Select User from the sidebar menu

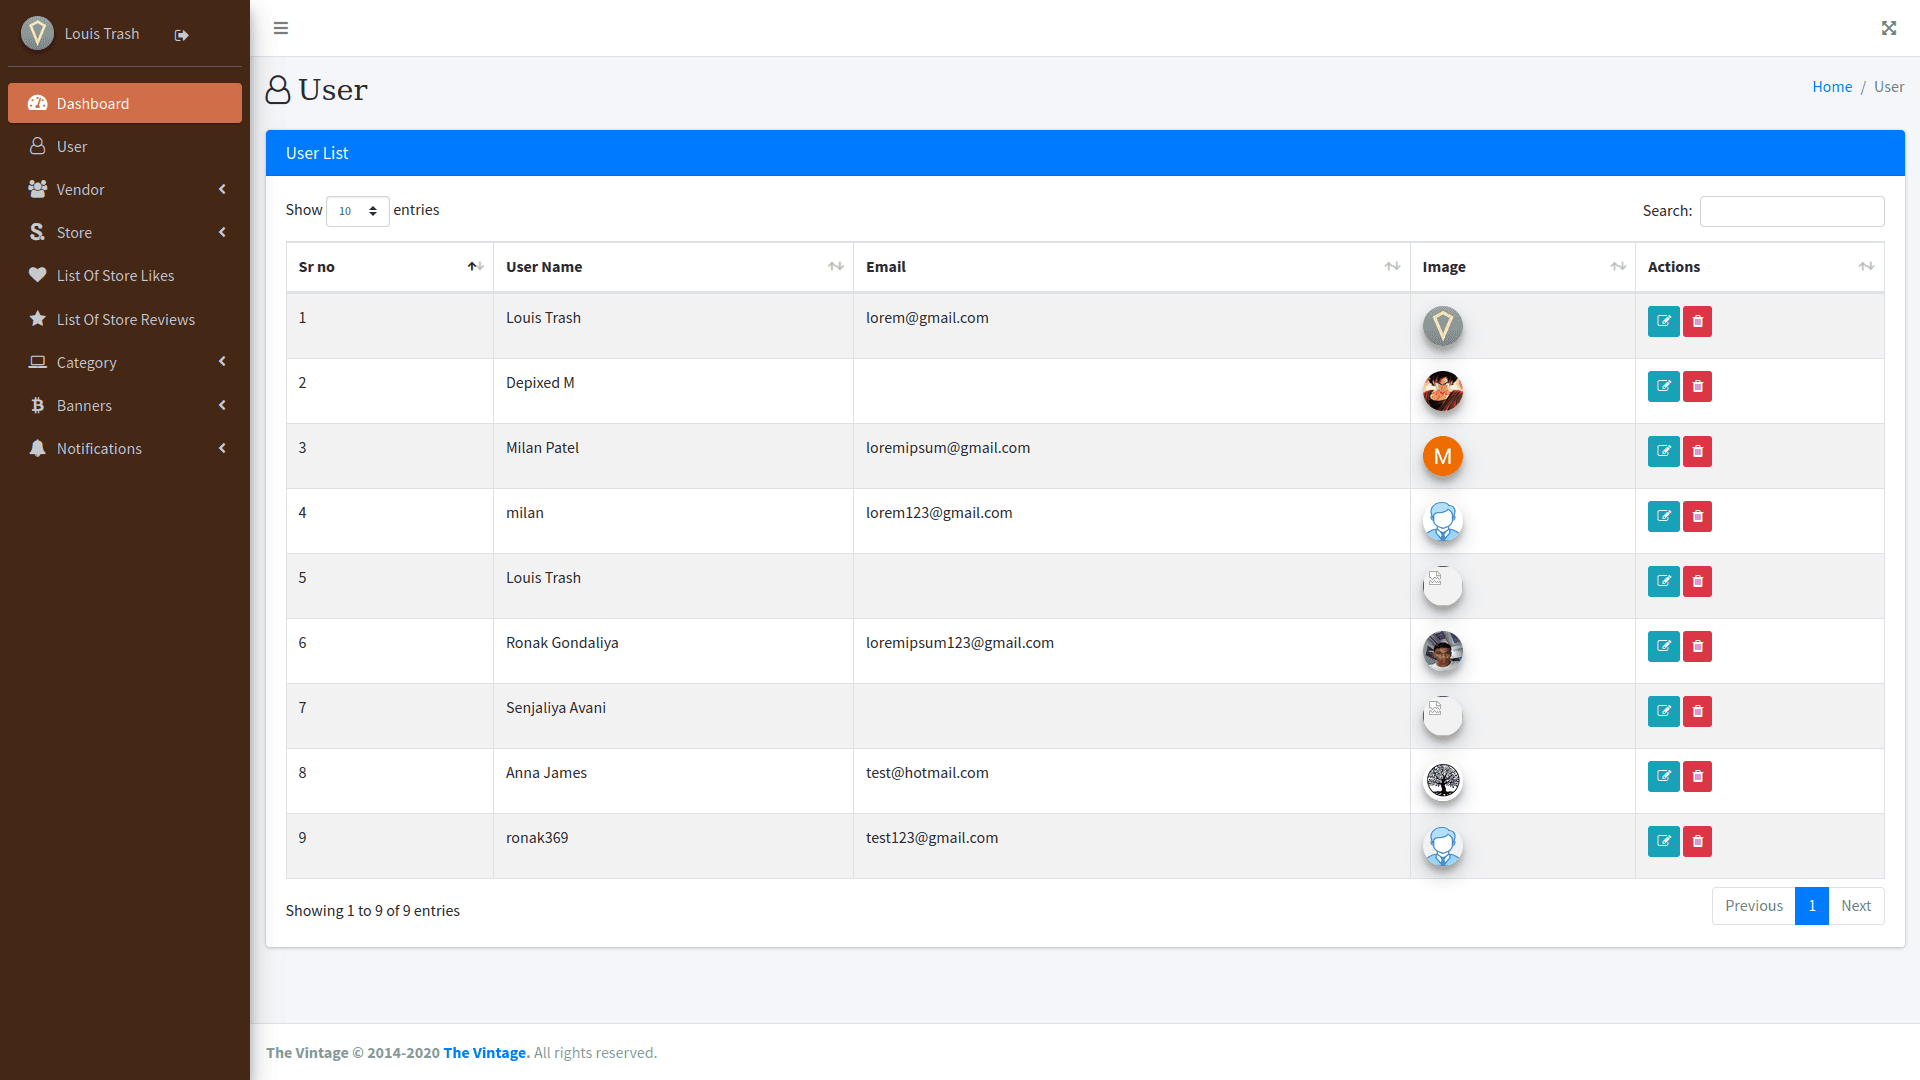click(x=71, y=146)
